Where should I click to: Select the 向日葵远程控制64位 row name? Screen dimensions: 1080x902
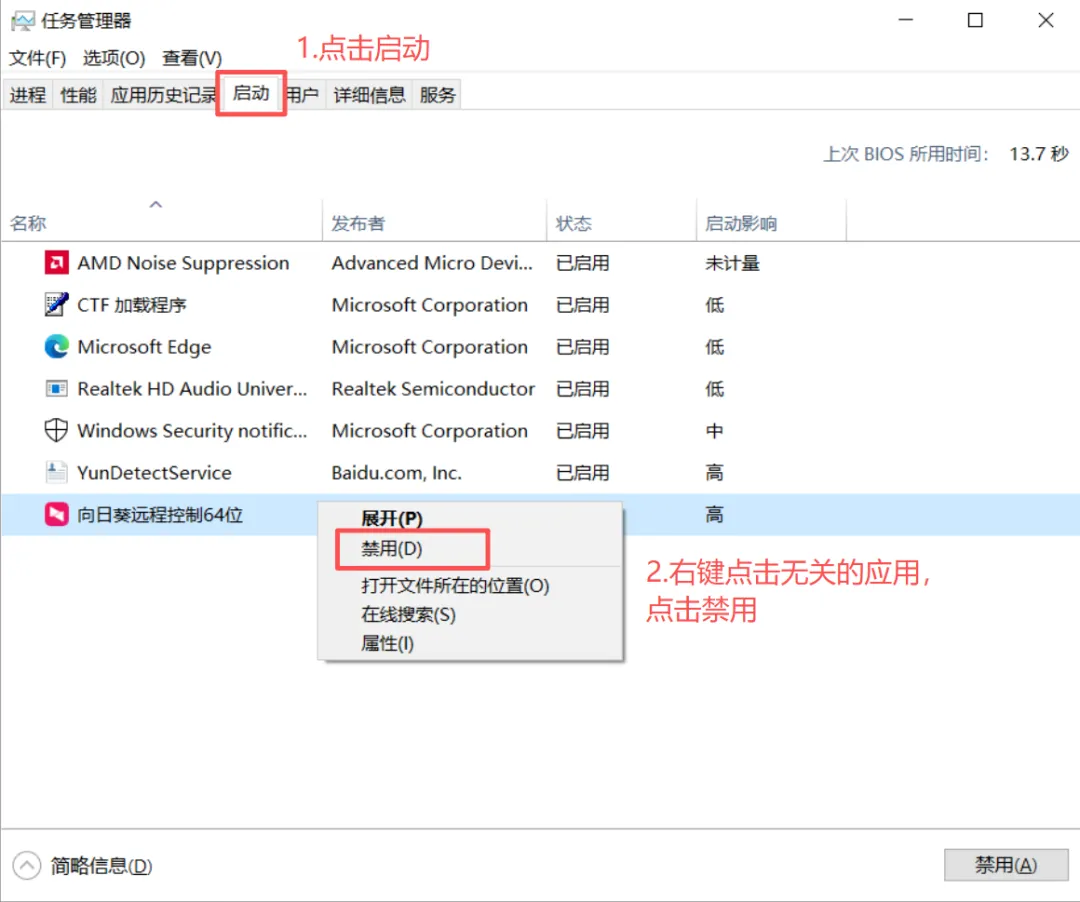160,515
